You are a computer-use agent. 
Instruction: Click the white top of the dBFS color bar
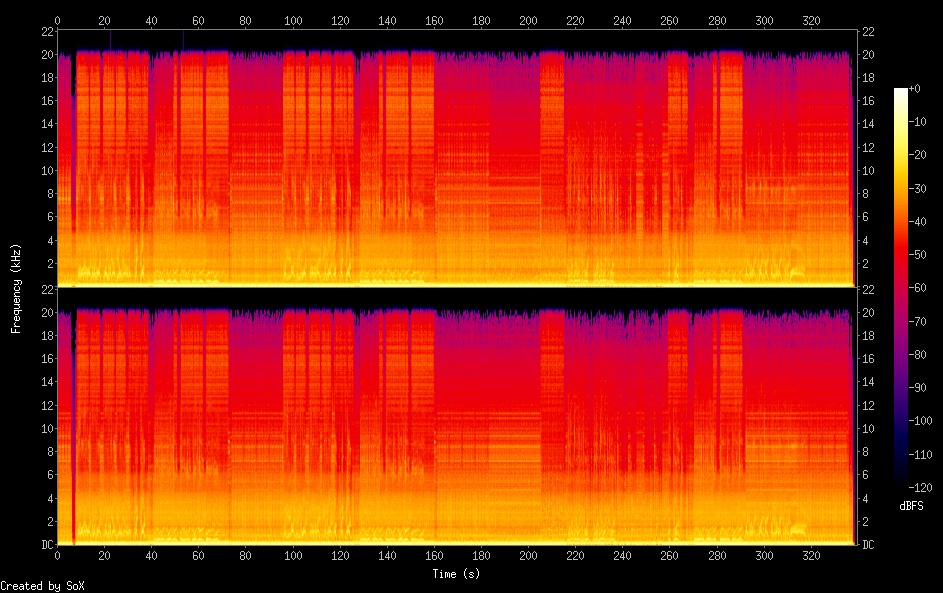tap(901, 91)
